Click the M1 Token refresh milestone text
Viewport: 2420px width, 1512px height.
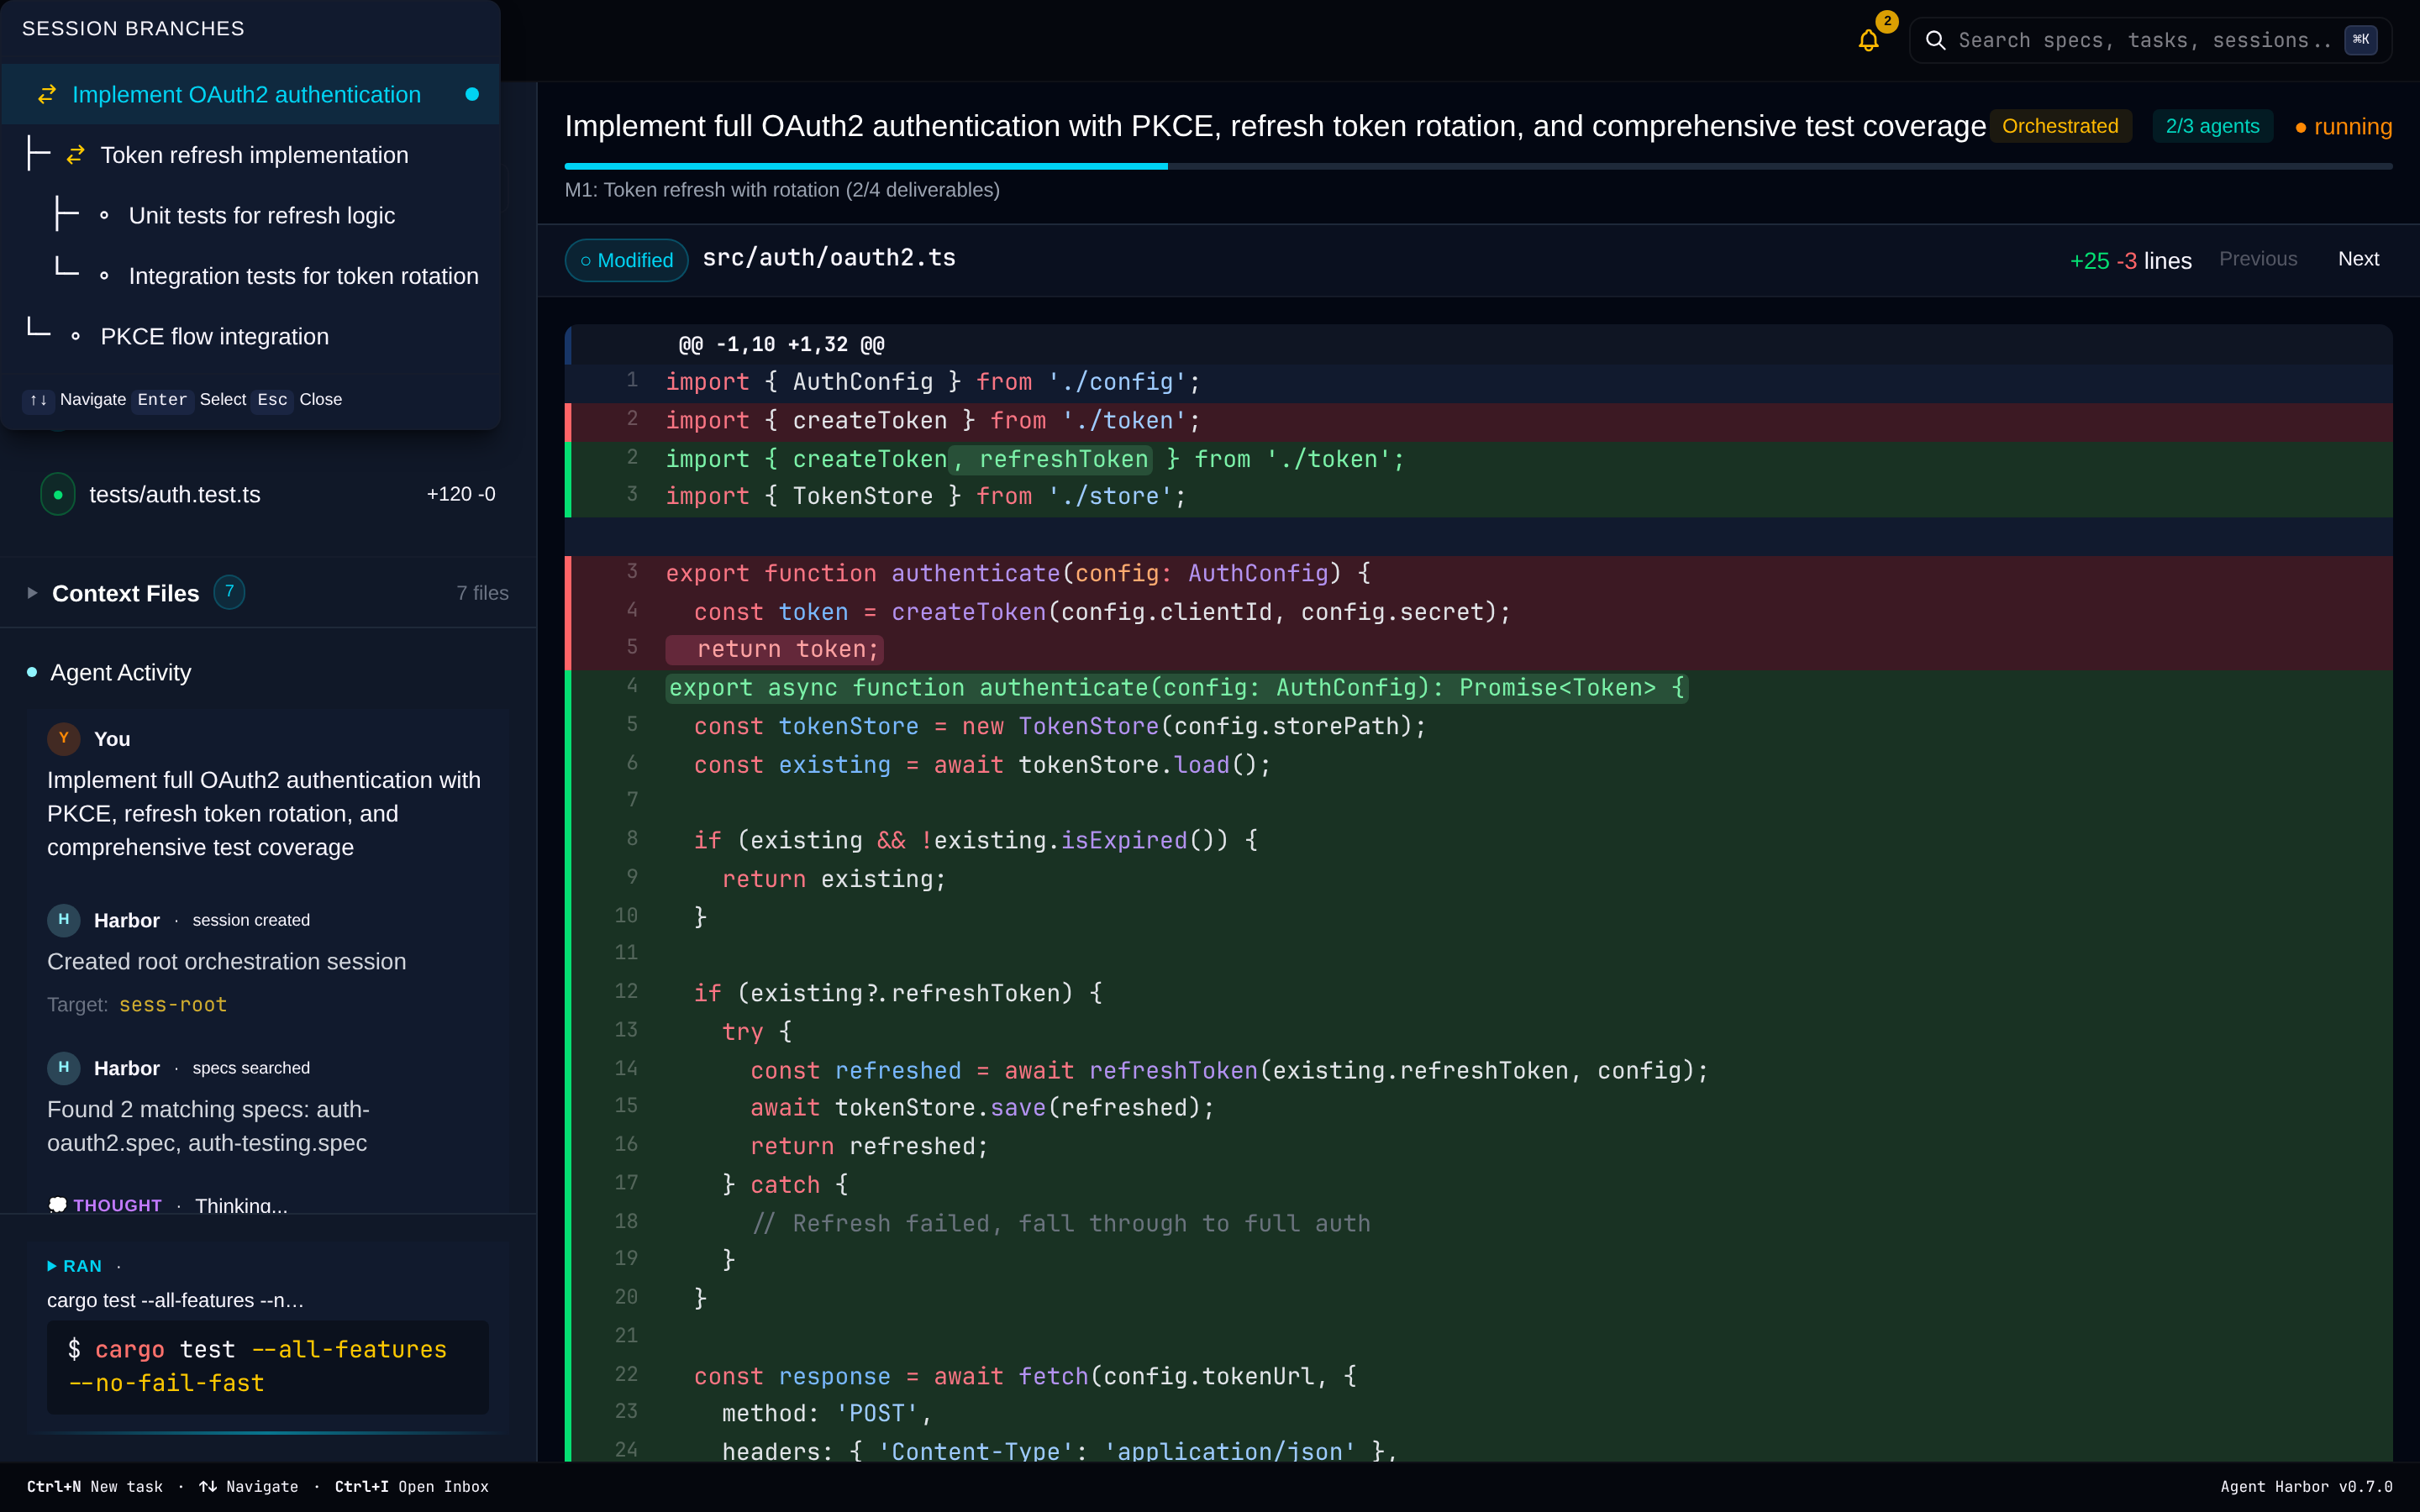pyautogui.click(x=782, y=190)
